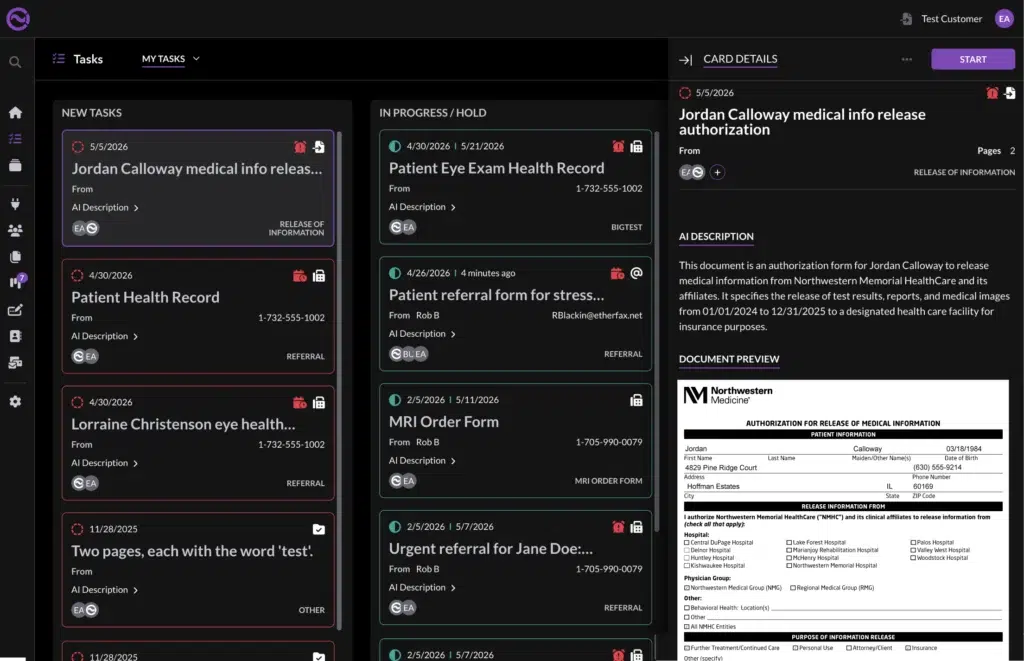Click status circle on Lorraine Christenson card
1024x661 pixels.
77,402
